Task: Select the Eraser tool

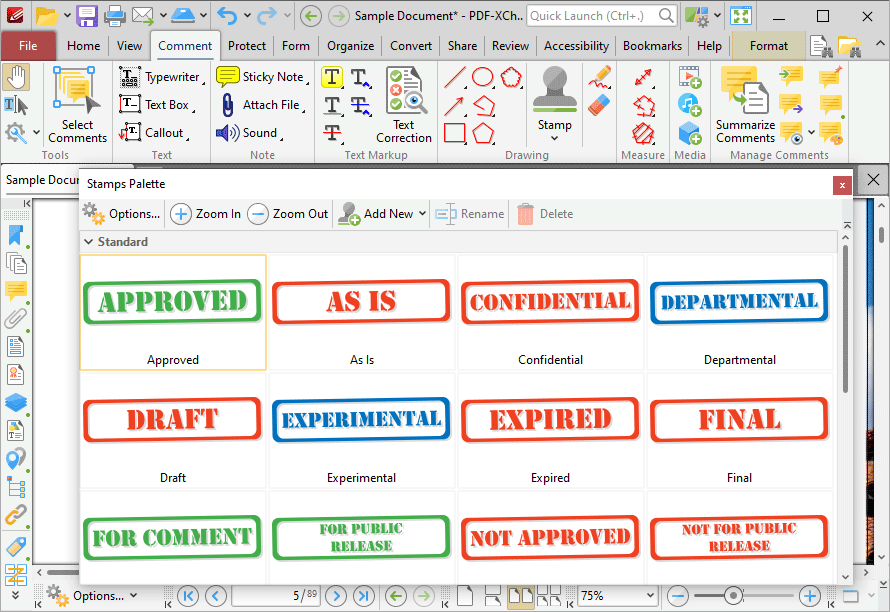Action: tap(599, 105)
